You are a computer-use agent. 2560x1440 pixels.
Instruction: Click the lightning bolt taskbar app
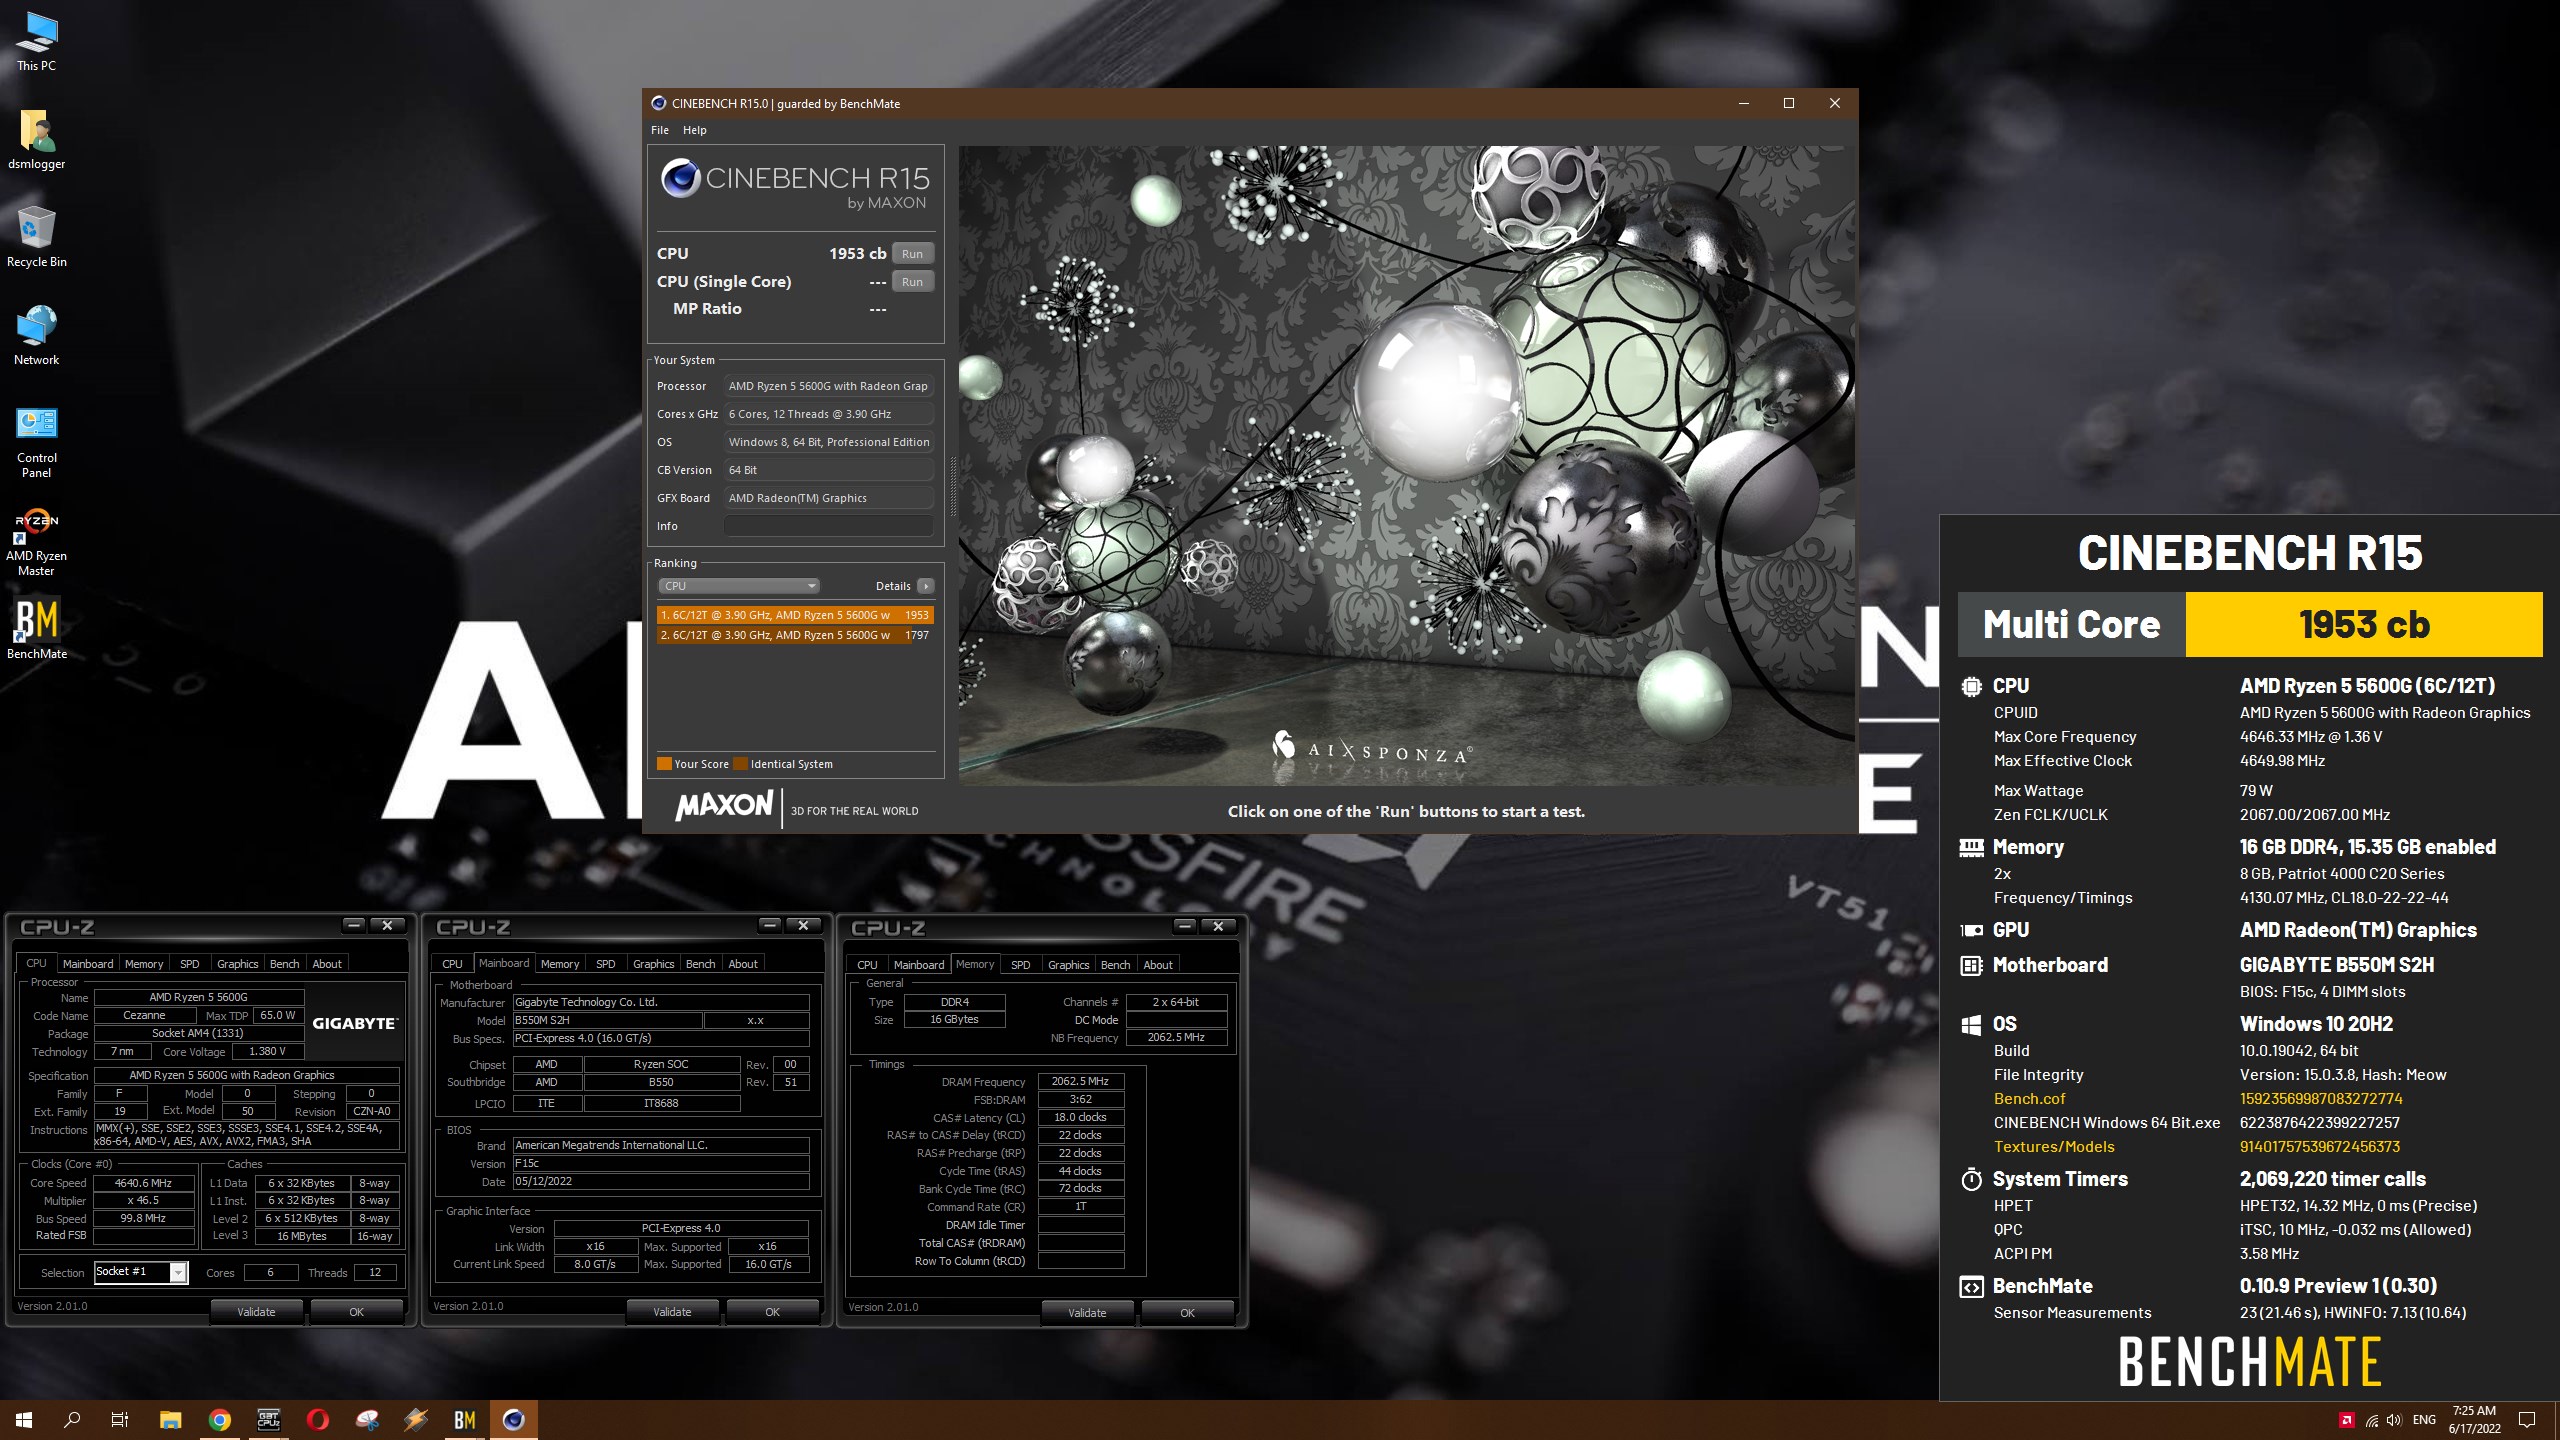415,1419
